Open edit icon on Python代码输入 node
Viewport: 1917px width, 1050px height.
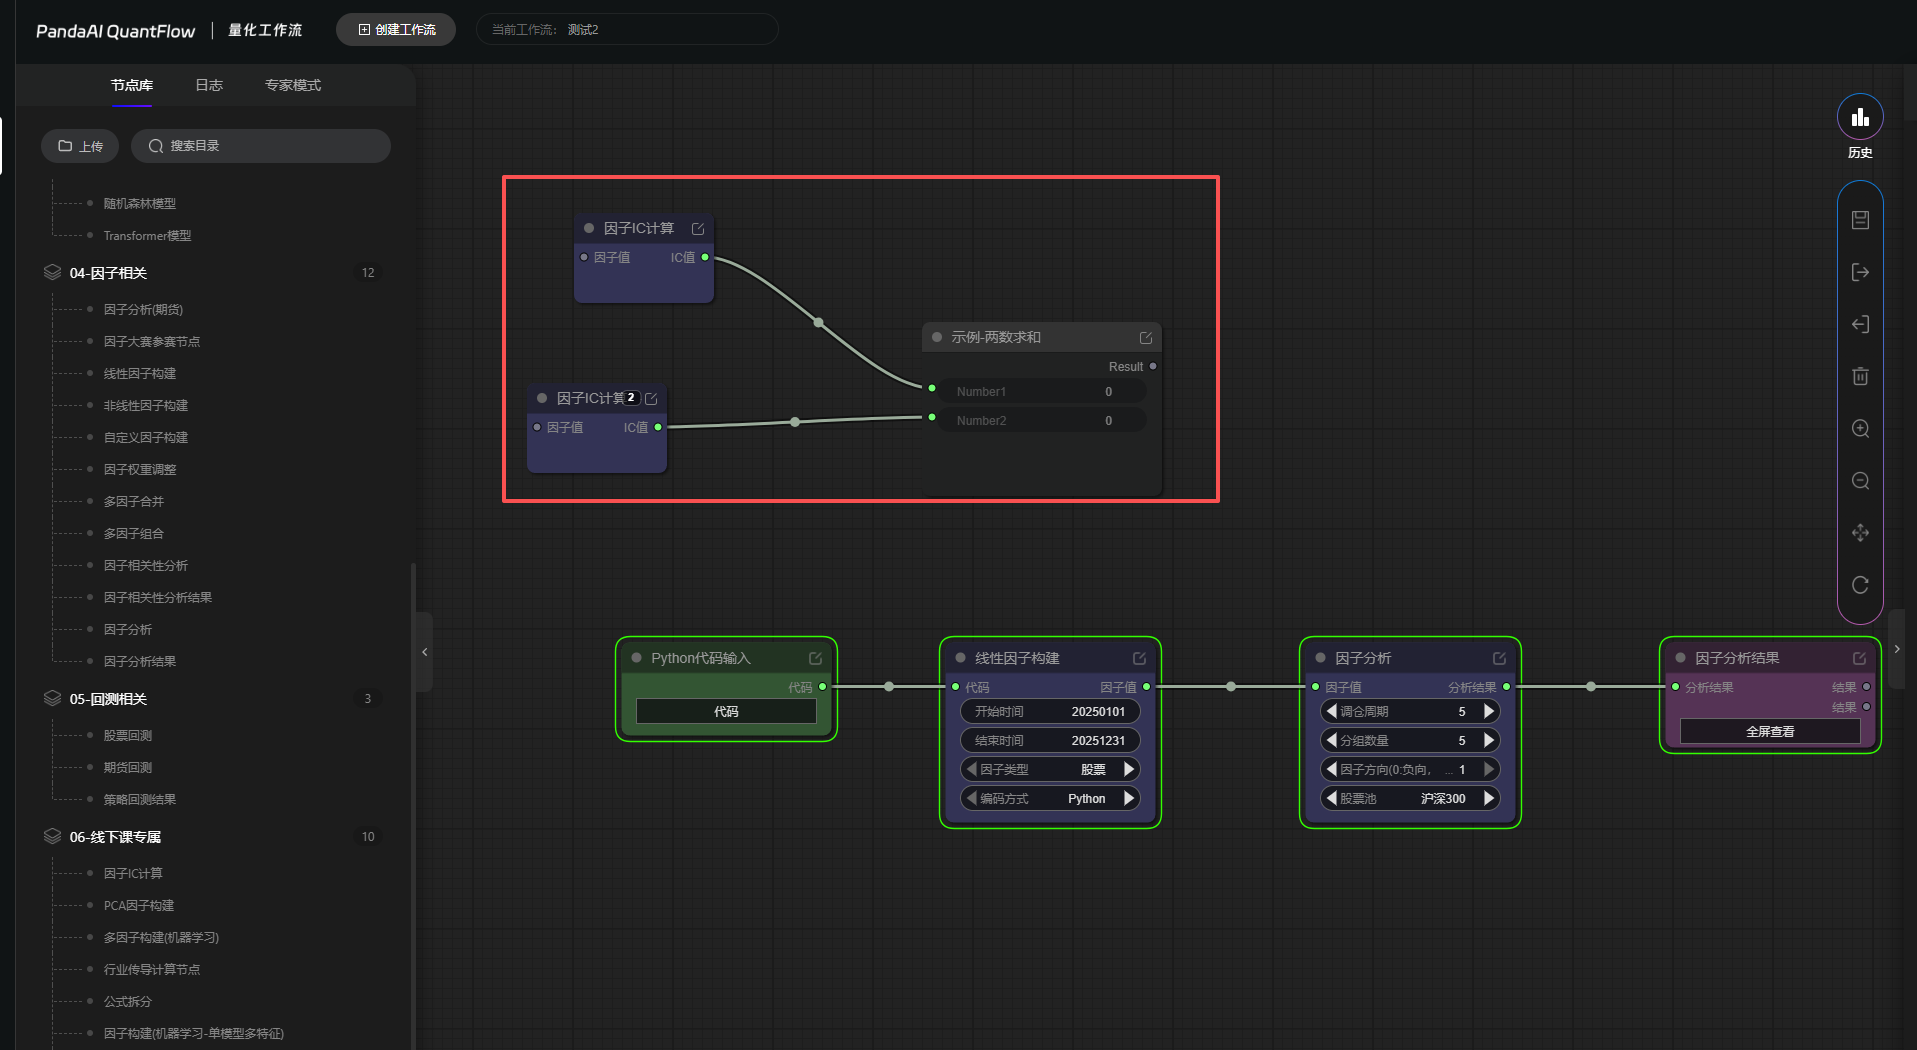tap(815, 658)
